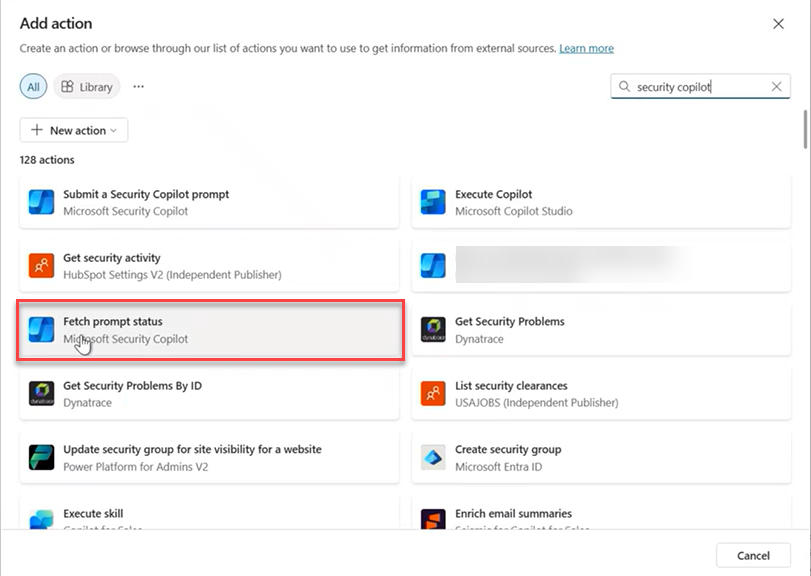The image size is (811, 576).
Task: Click the Copilot for Sales icon beside Execute skill
Action: pyautogui.click(x=41, y=519)
